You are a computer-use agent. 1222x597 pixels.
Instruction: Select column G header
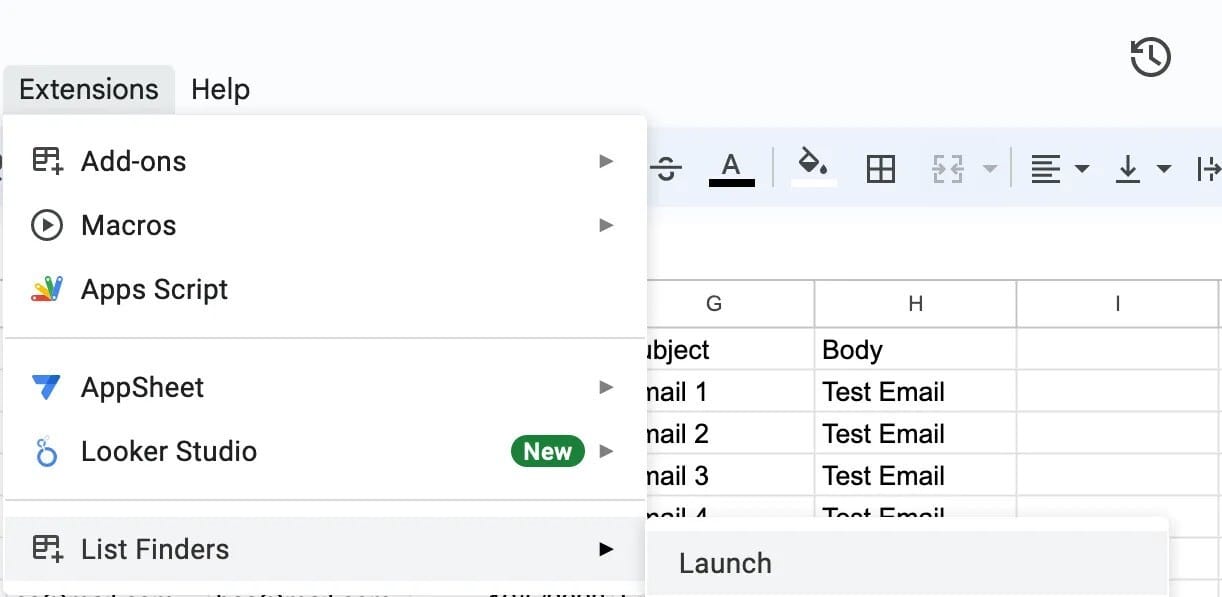(x=714, y=304)
